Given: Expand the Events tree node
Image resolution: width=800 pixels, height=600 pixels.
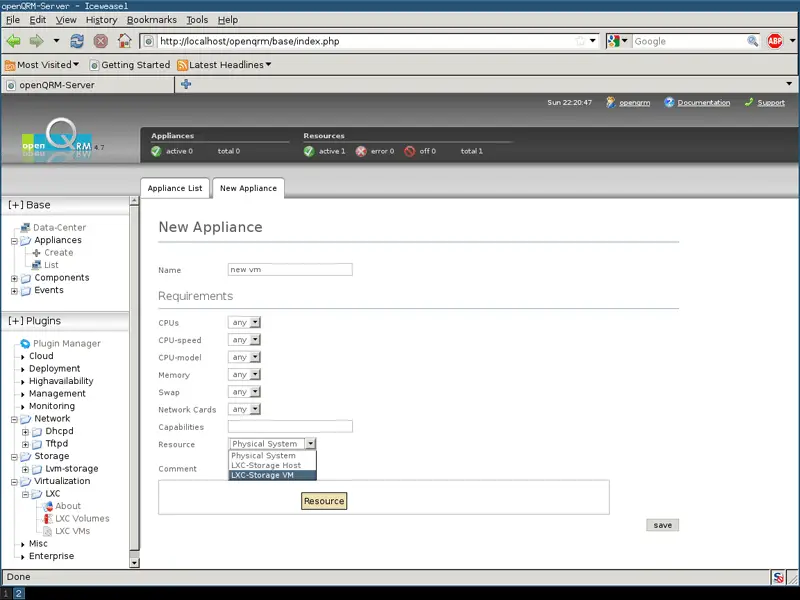Looking at the screenshot, I should click(14, 291).
